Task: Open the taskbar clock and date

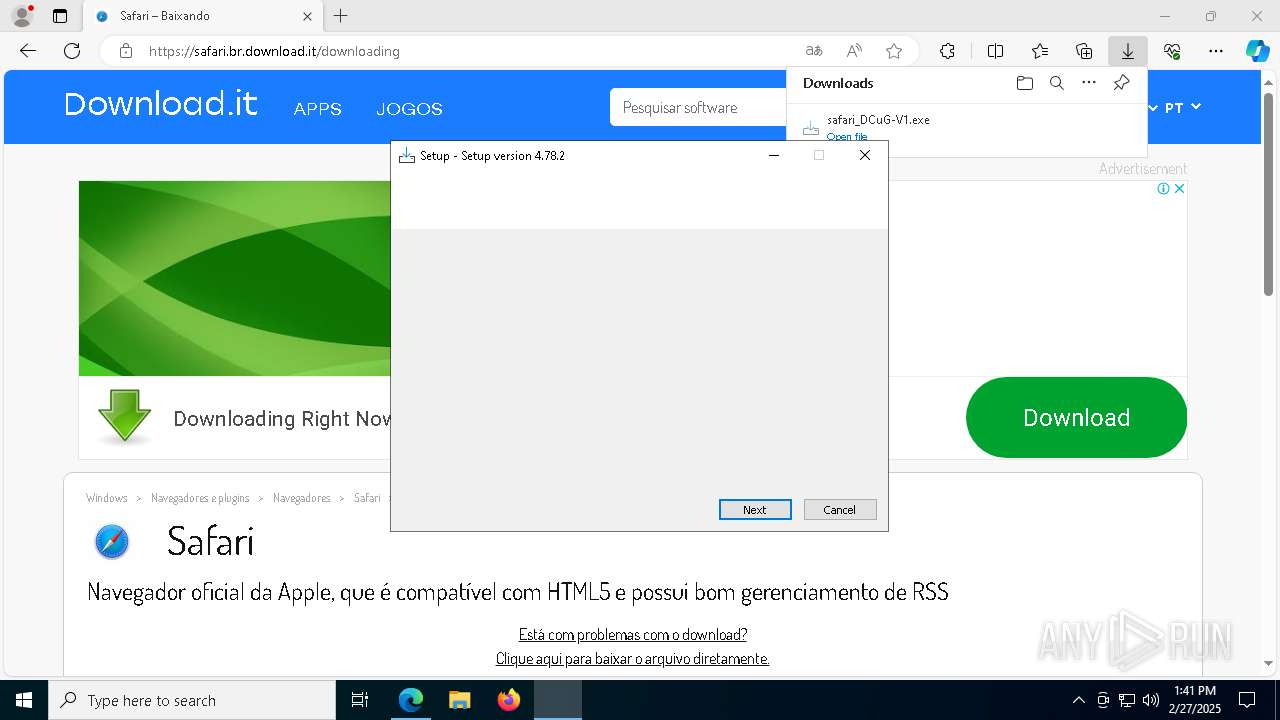Action: (x=1196, y=700)
